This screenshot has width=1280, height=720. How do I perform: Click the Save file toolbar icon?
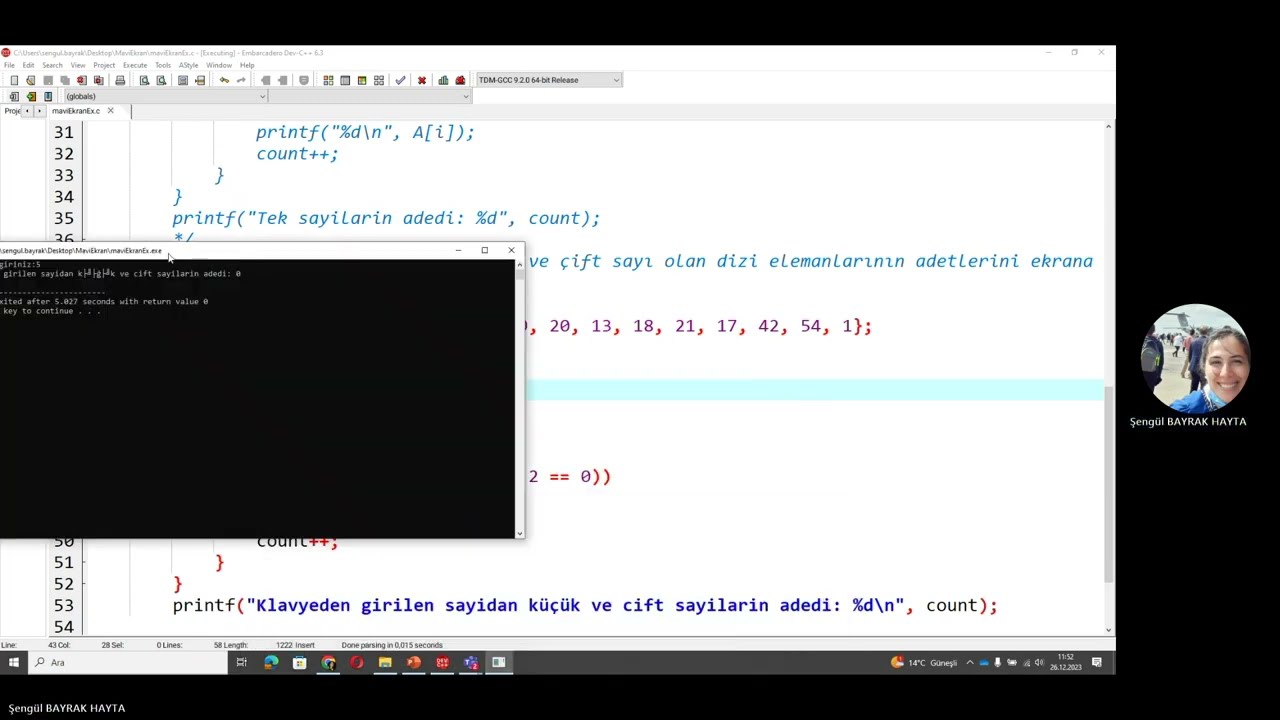coord(48,80)
